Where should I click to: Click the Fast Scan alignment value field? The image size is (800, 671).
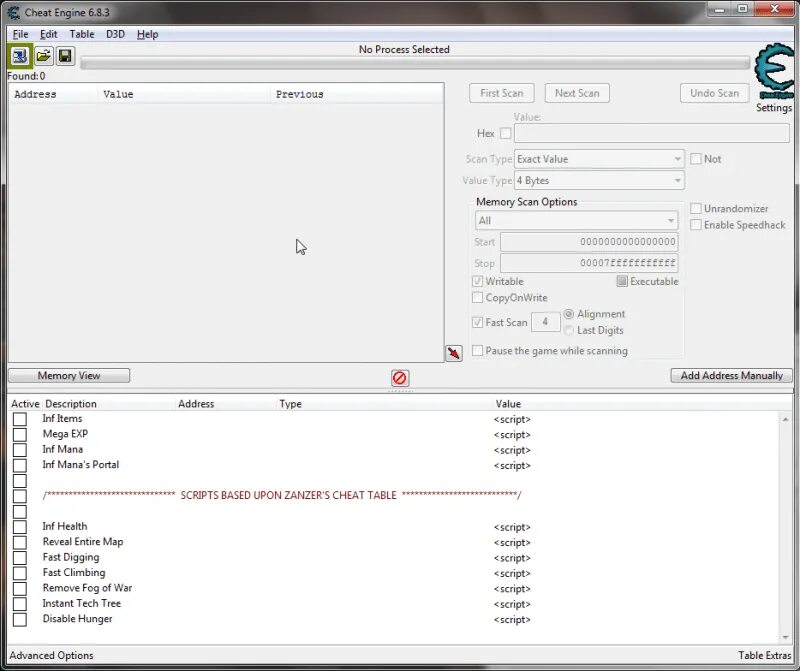pyautogui.click(x=545, y=322)
